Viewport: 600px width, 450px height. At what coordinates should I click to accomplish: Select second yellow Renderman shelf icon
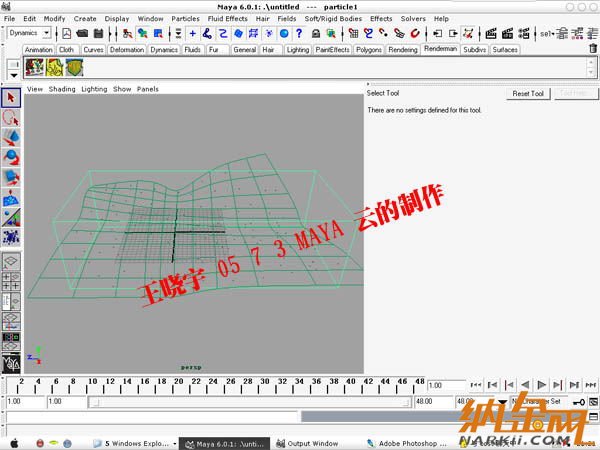coord(55,67)
